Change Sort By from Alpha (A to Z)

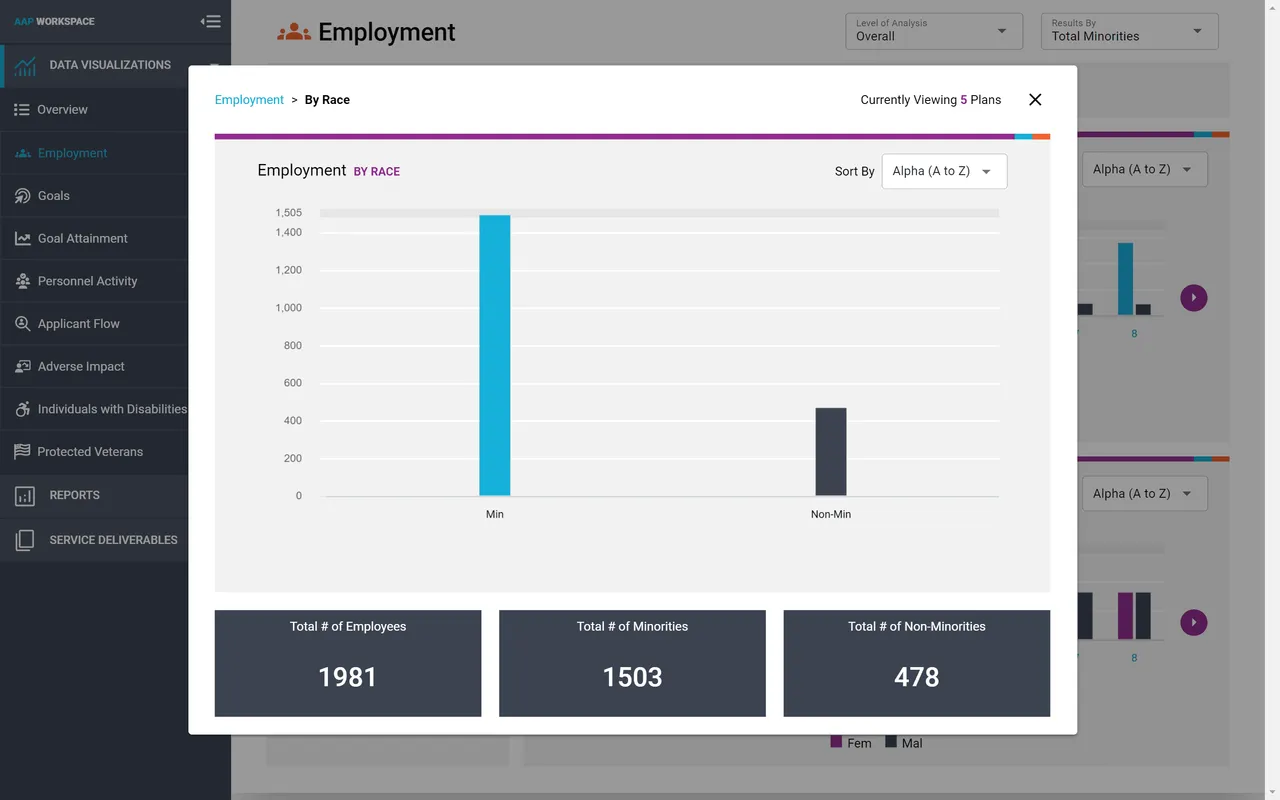tap(943, 171)
